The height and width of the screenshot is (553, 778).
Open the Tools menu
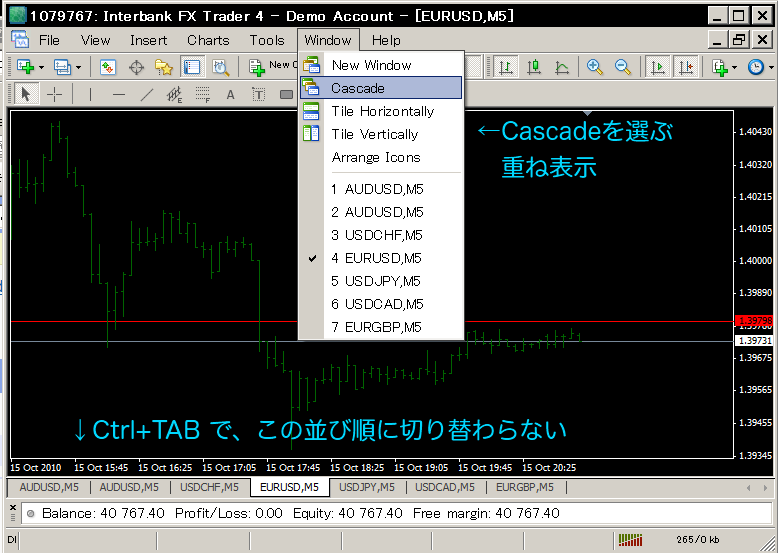pos(267,40)
